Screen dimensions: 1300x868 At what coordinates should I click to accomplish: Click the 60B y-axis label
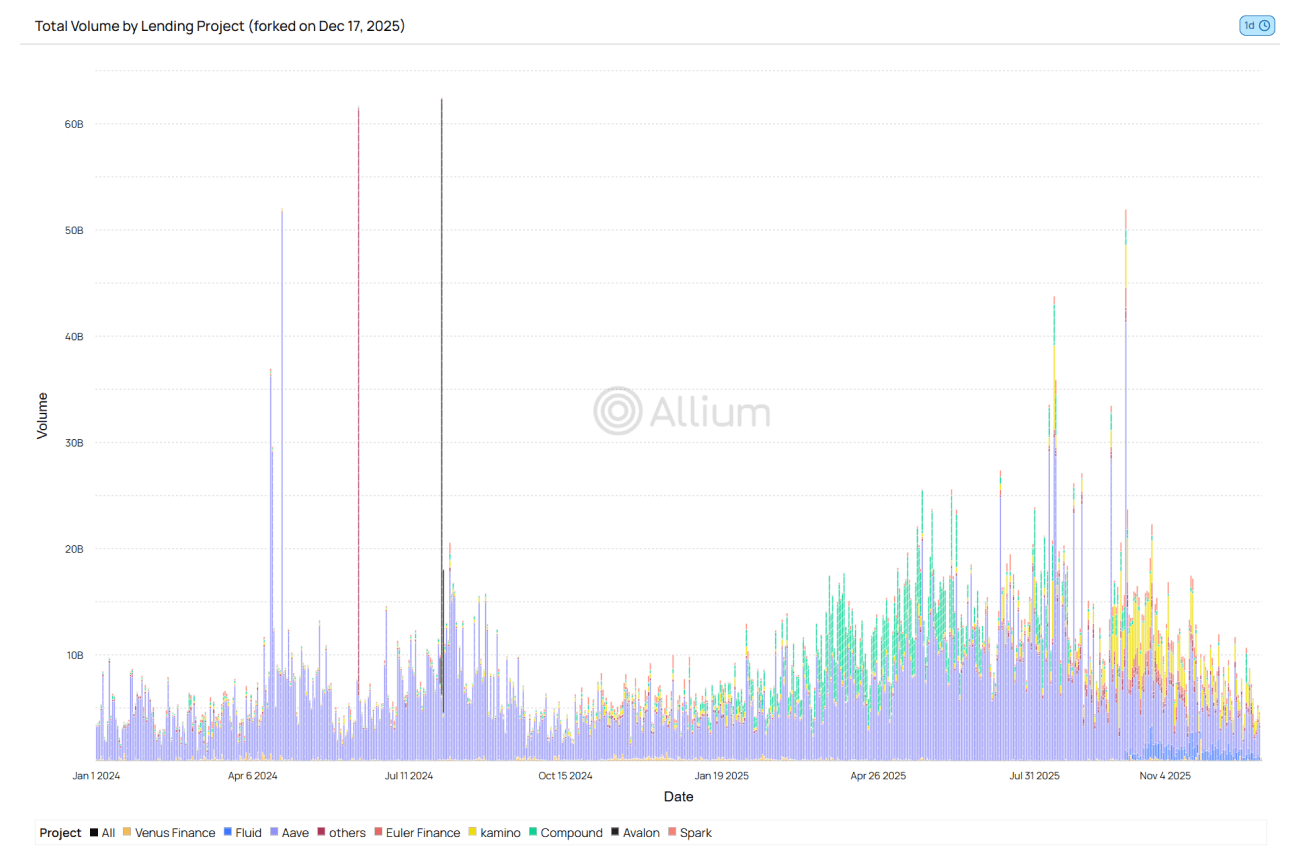point(74,124)
